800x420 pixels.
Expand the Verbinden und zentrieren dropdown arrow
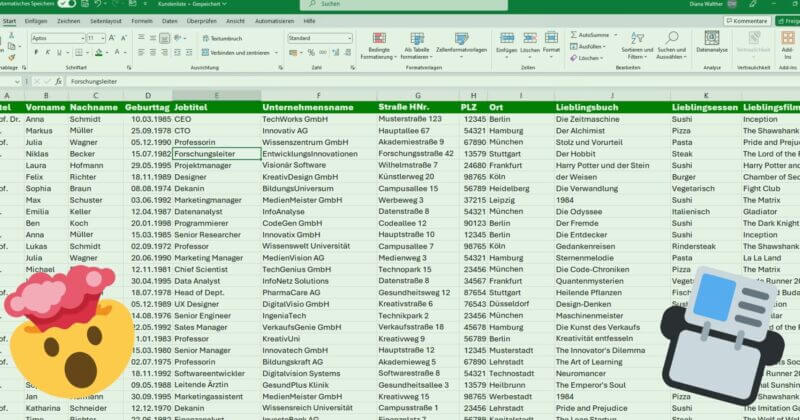pyautogui.click(x=277, y=53)
